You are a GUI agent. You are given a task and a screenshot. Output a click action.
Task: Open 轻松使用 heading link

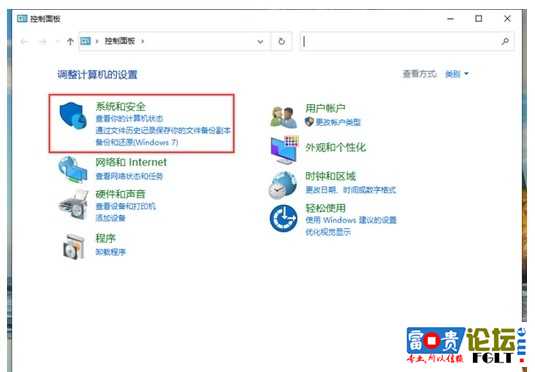pyautogui.click(x=325, y=208)
